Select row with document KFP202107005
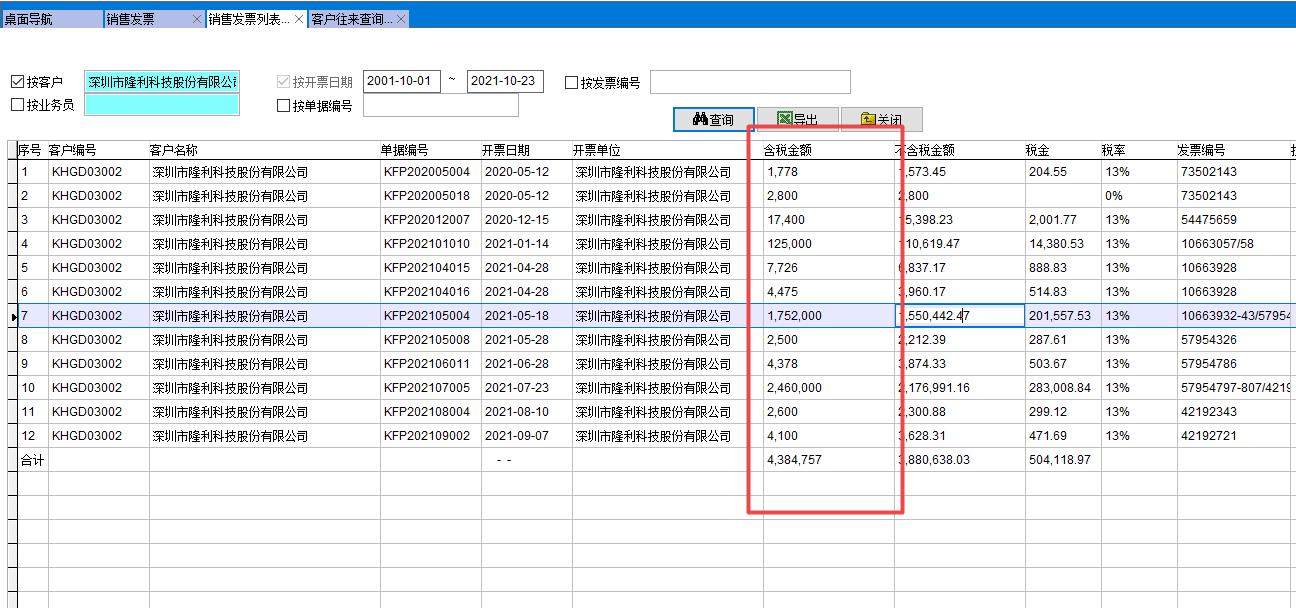Screen dimensions: 1296x608 (x=425, y=388)
